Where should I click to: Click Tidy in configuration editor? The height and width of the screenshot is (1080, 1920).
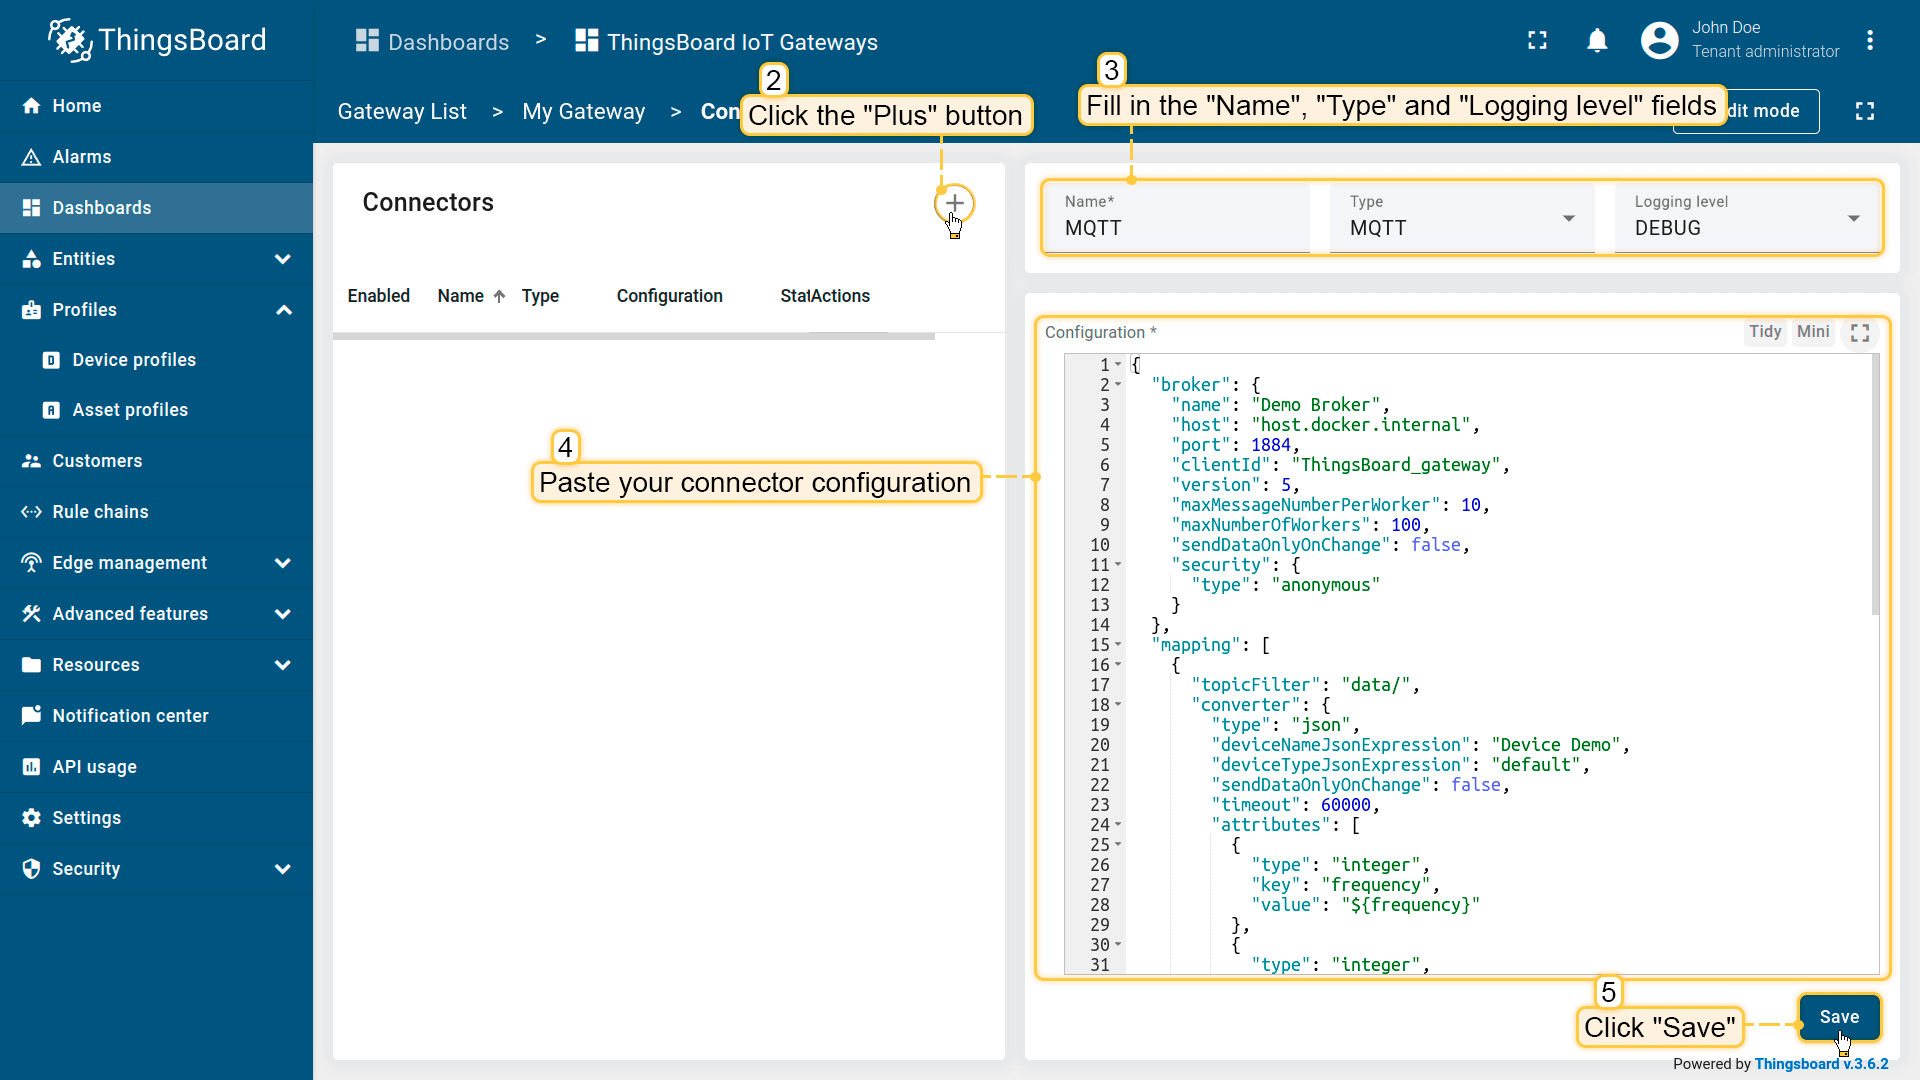click(1765, 332)
